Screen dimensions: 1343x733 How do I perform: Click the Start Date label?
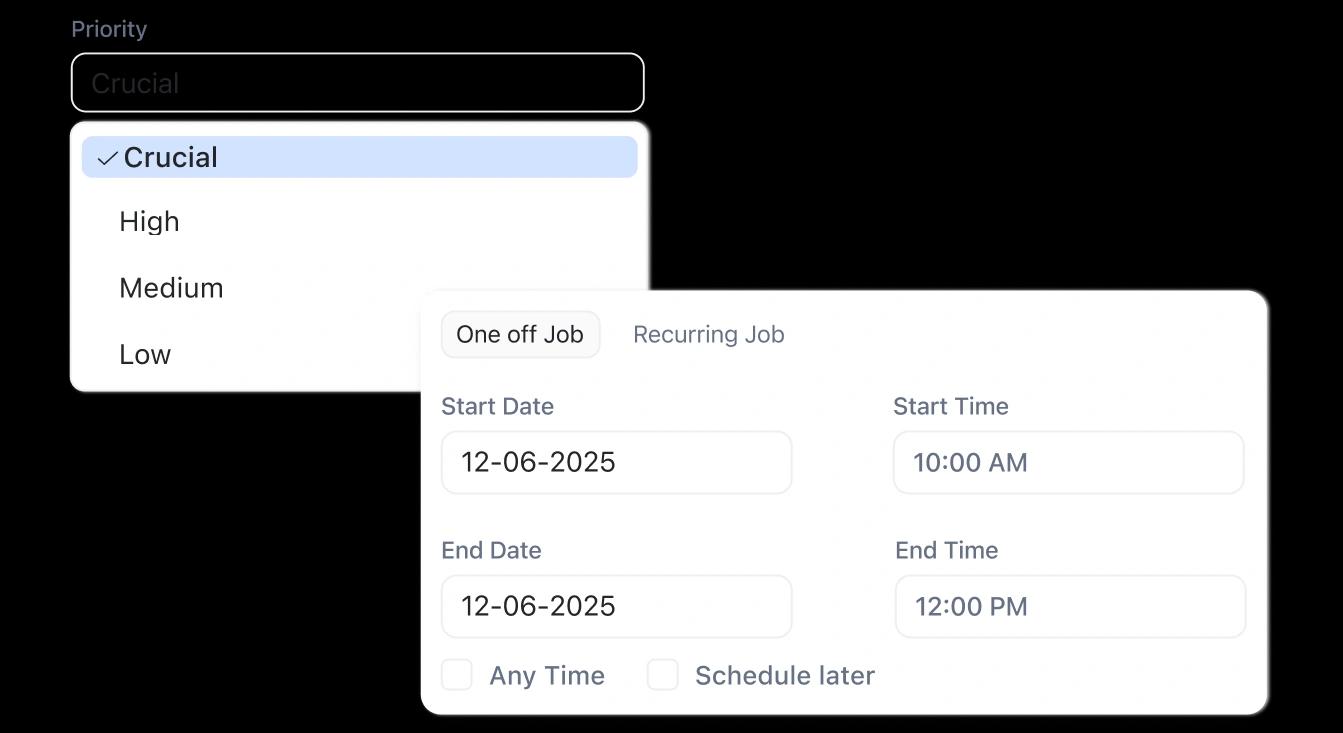497,406
